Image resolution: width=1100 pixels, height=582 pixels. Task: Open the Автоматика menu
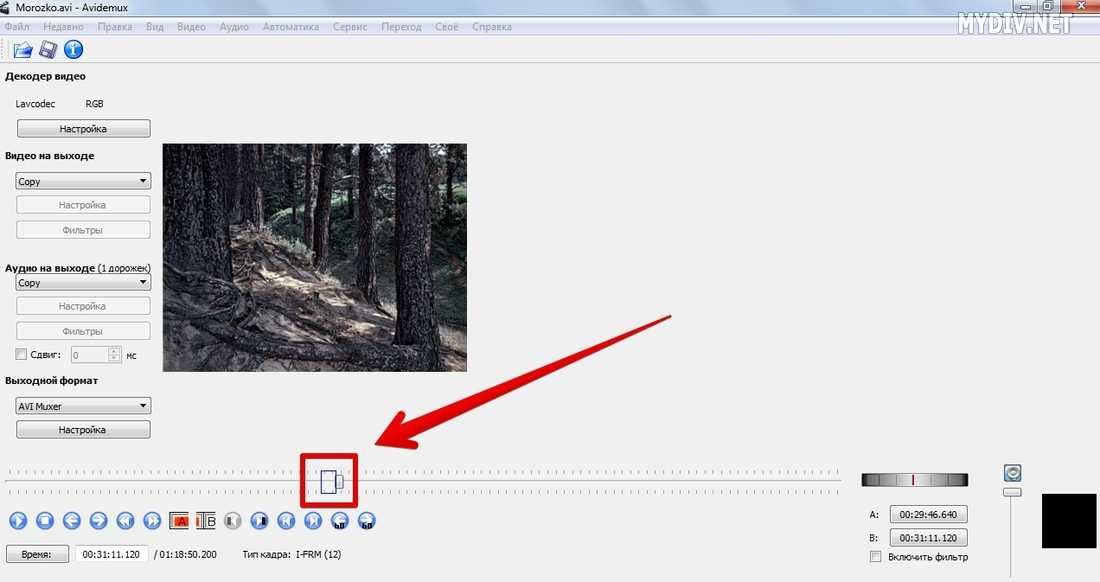[290, 27]
